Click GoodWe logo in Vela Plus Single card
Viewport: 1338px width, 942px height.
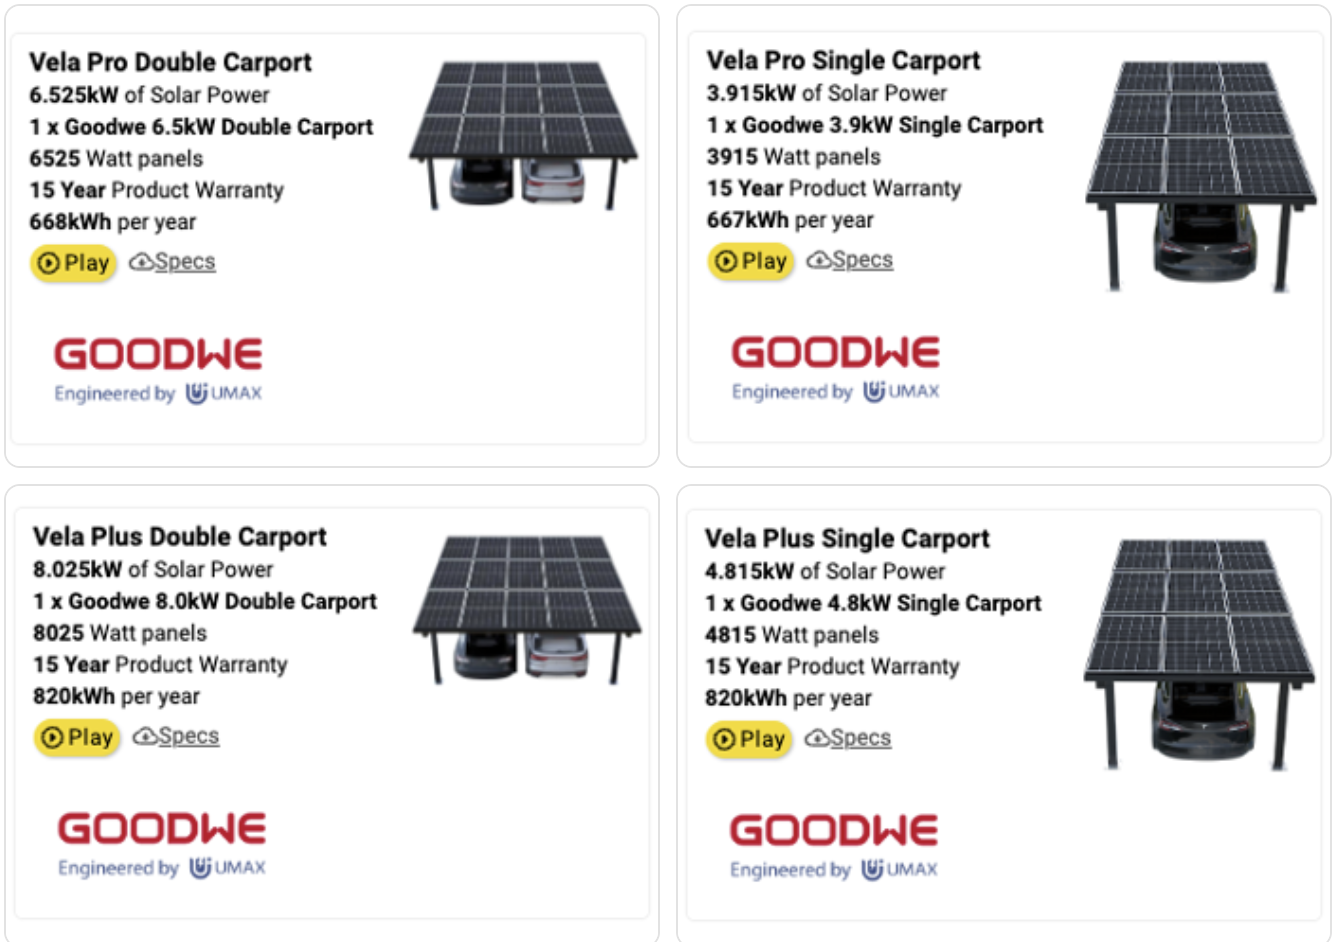coord(834,830)
